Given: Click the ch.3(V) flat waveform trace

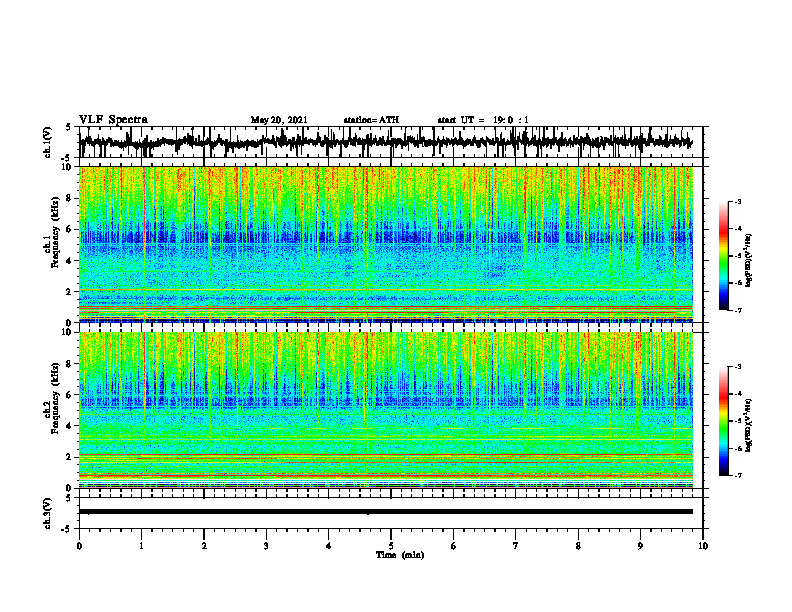Looking at the screenshot, I should [386, 512].
